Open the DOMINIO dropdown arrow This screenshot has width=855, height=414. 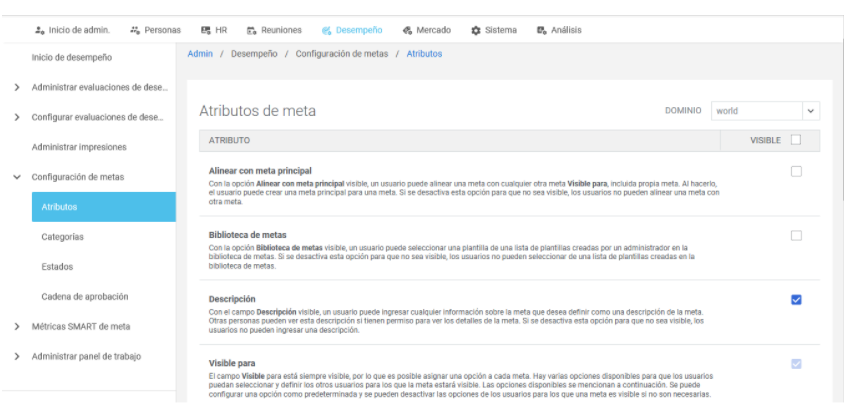[x=811, y=111]
